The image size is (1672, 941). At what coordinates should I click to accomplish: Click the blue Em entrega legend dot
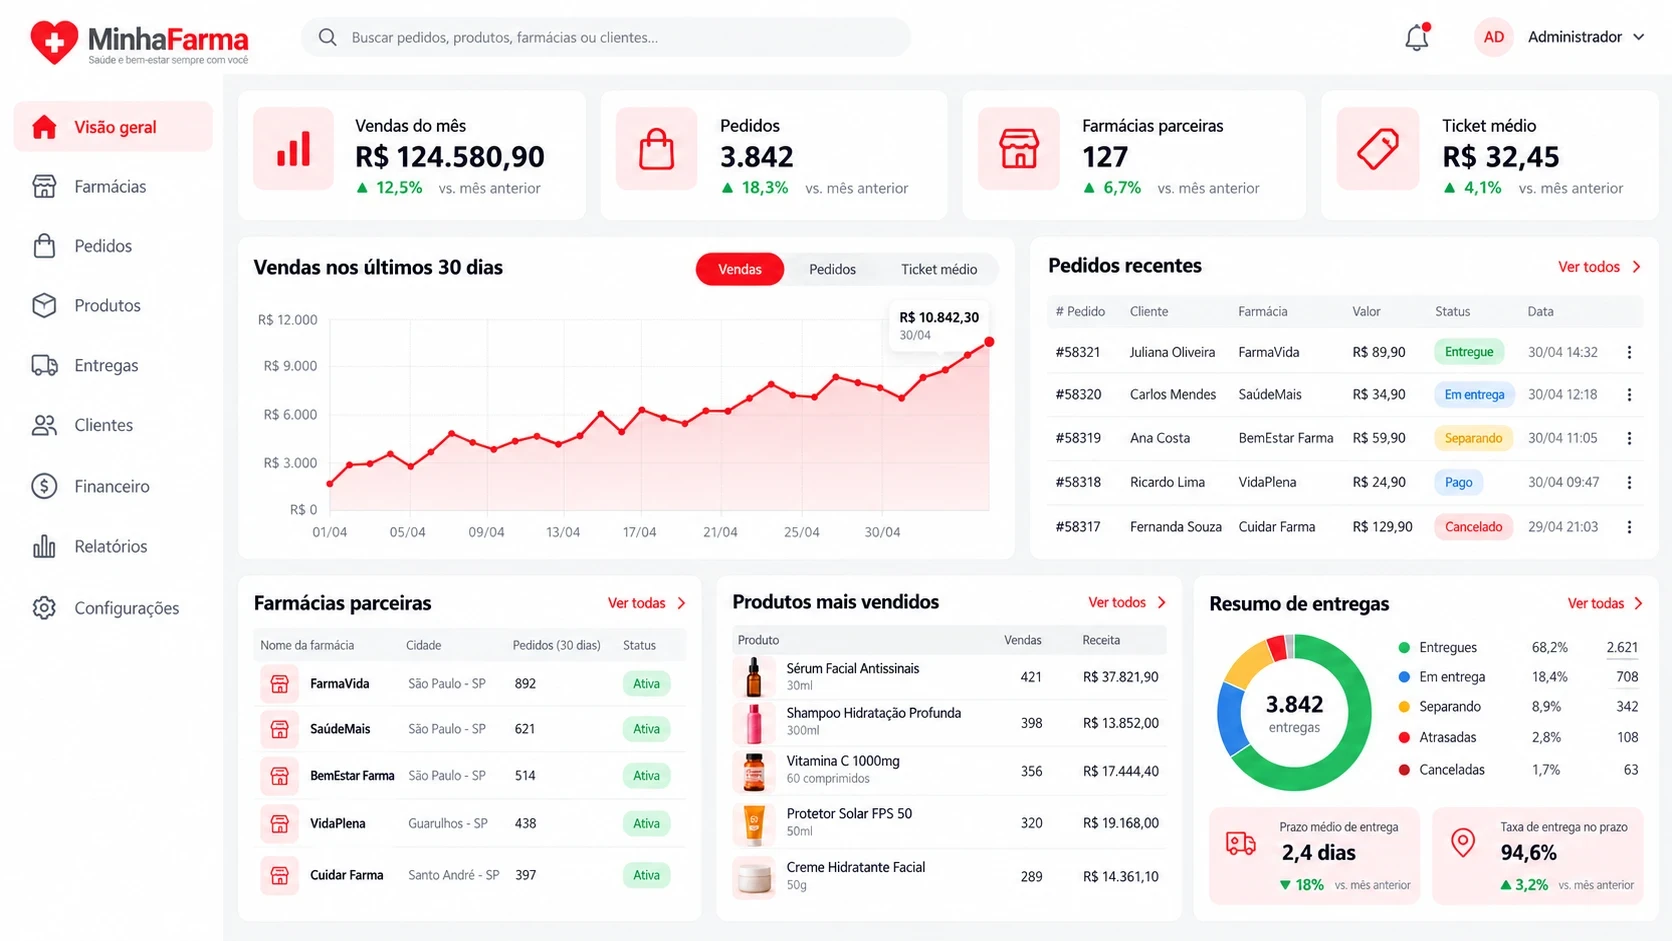[x=1404, y=677]
